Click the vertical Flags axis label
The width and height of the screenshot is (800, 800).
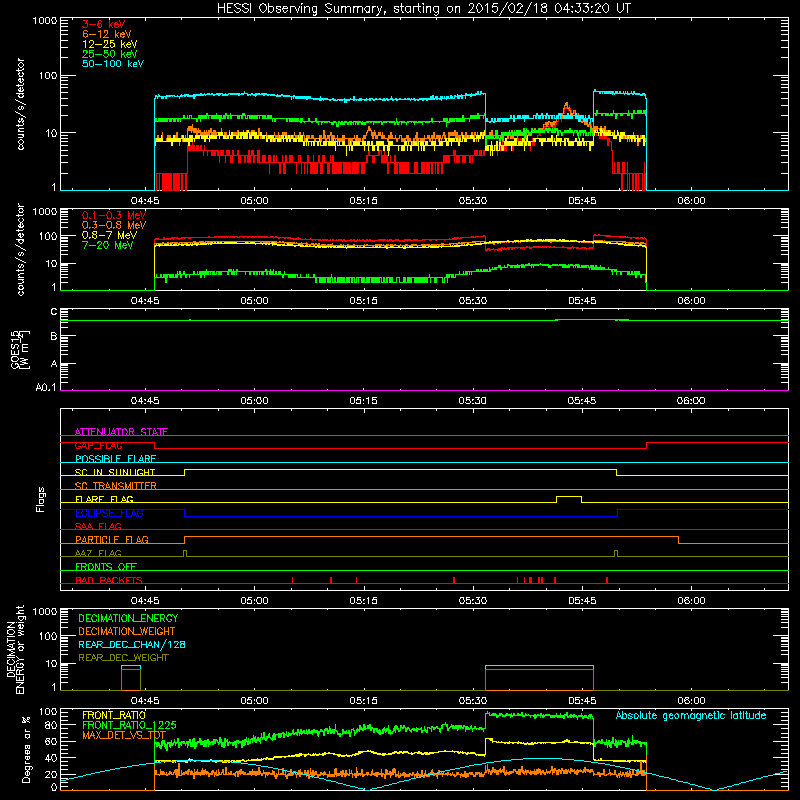coord(41,499)
